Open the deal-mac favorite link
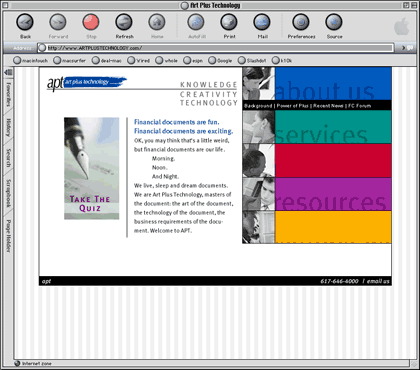The width and height of the screenshot is (420, 370). 107,60
